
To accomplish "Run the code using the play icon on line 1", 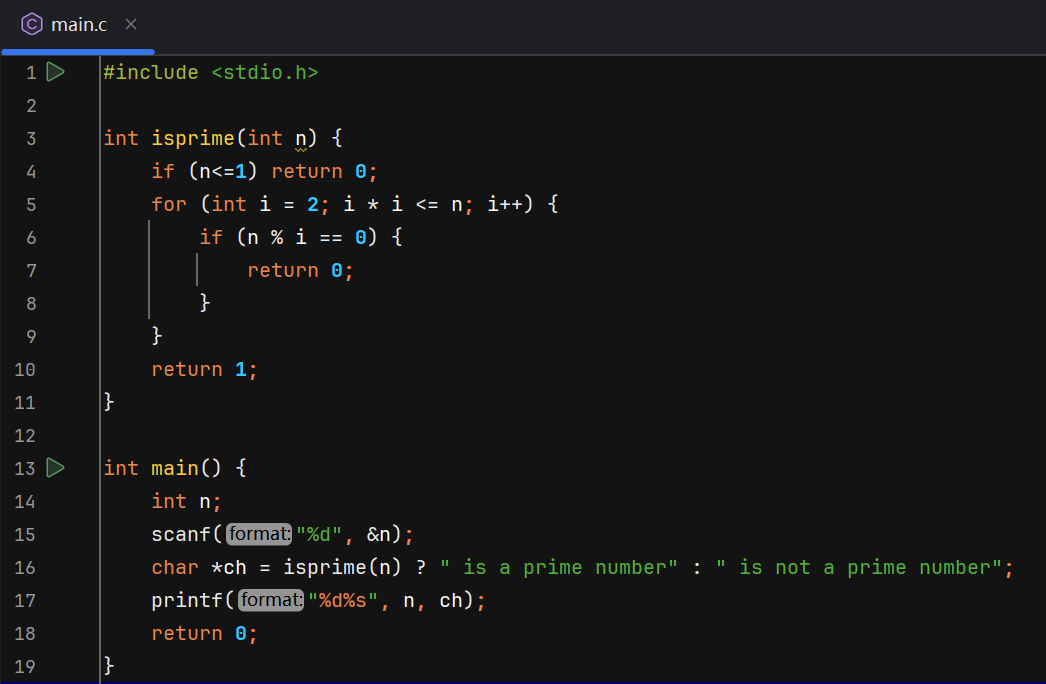I will pyautogui.click(x=55, y=71).
